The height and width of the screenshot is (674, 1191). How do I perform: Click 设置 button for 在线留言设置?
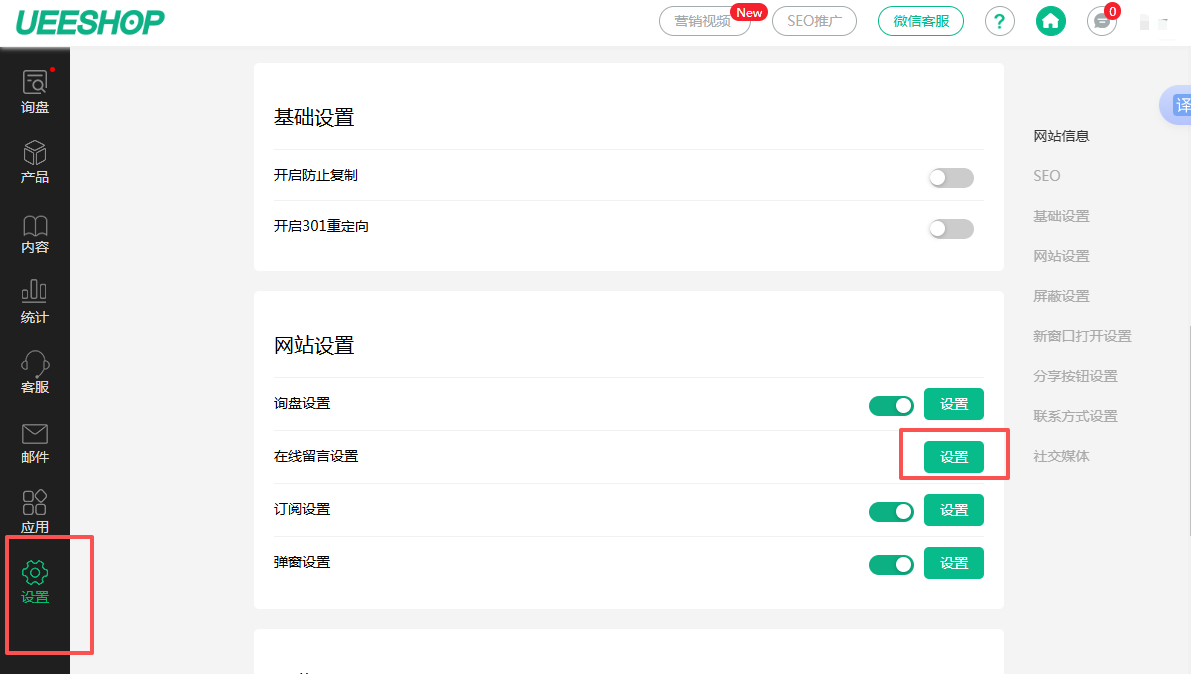(x=953, y=457)
